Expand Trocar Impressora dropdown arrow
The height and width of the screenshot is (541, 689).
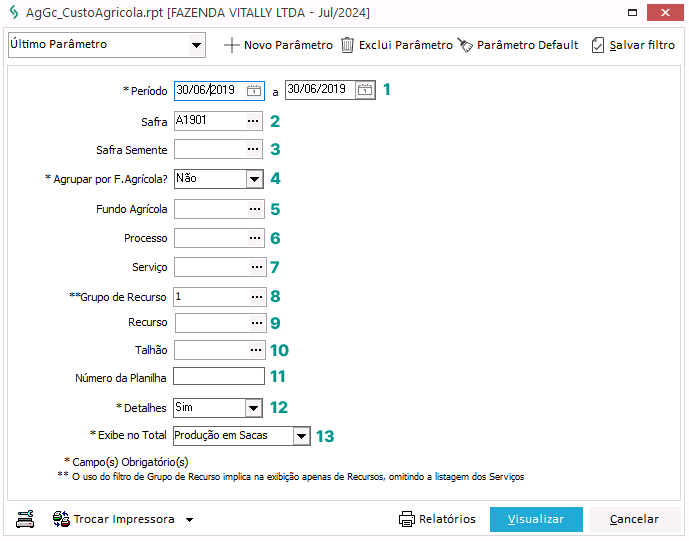point(189,520)
